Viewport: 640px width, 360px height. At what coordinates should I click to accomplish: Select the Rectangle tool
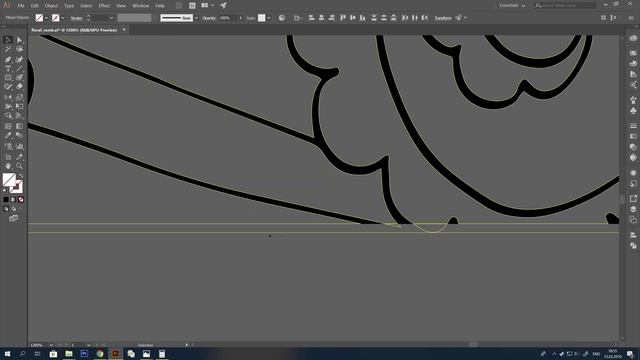point(8,77)
